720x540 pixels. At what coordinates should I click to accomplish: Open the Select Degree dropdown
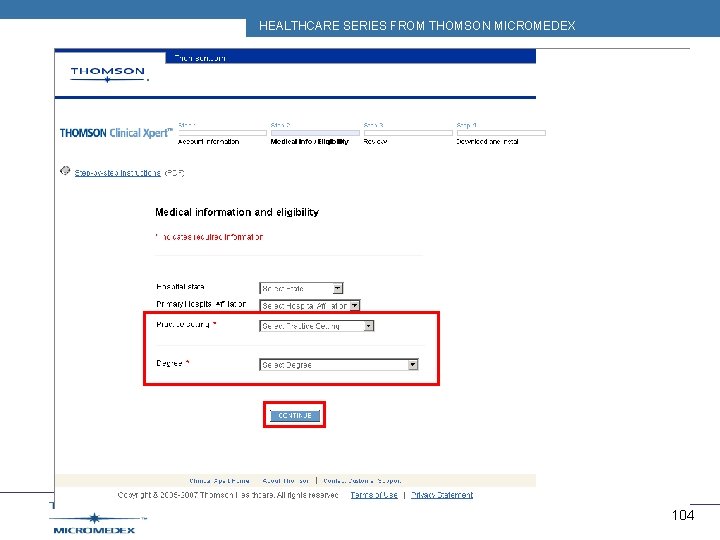tap(339, 365)
